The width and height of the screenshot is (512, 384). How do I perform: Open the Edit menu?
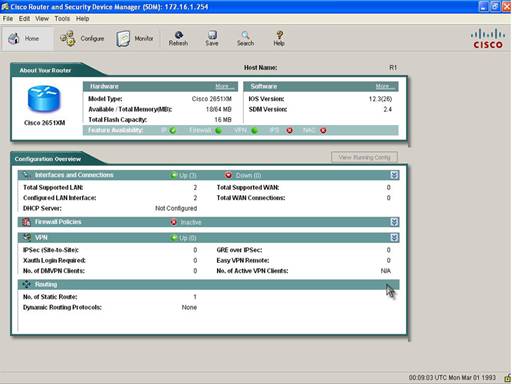[24, 19]
